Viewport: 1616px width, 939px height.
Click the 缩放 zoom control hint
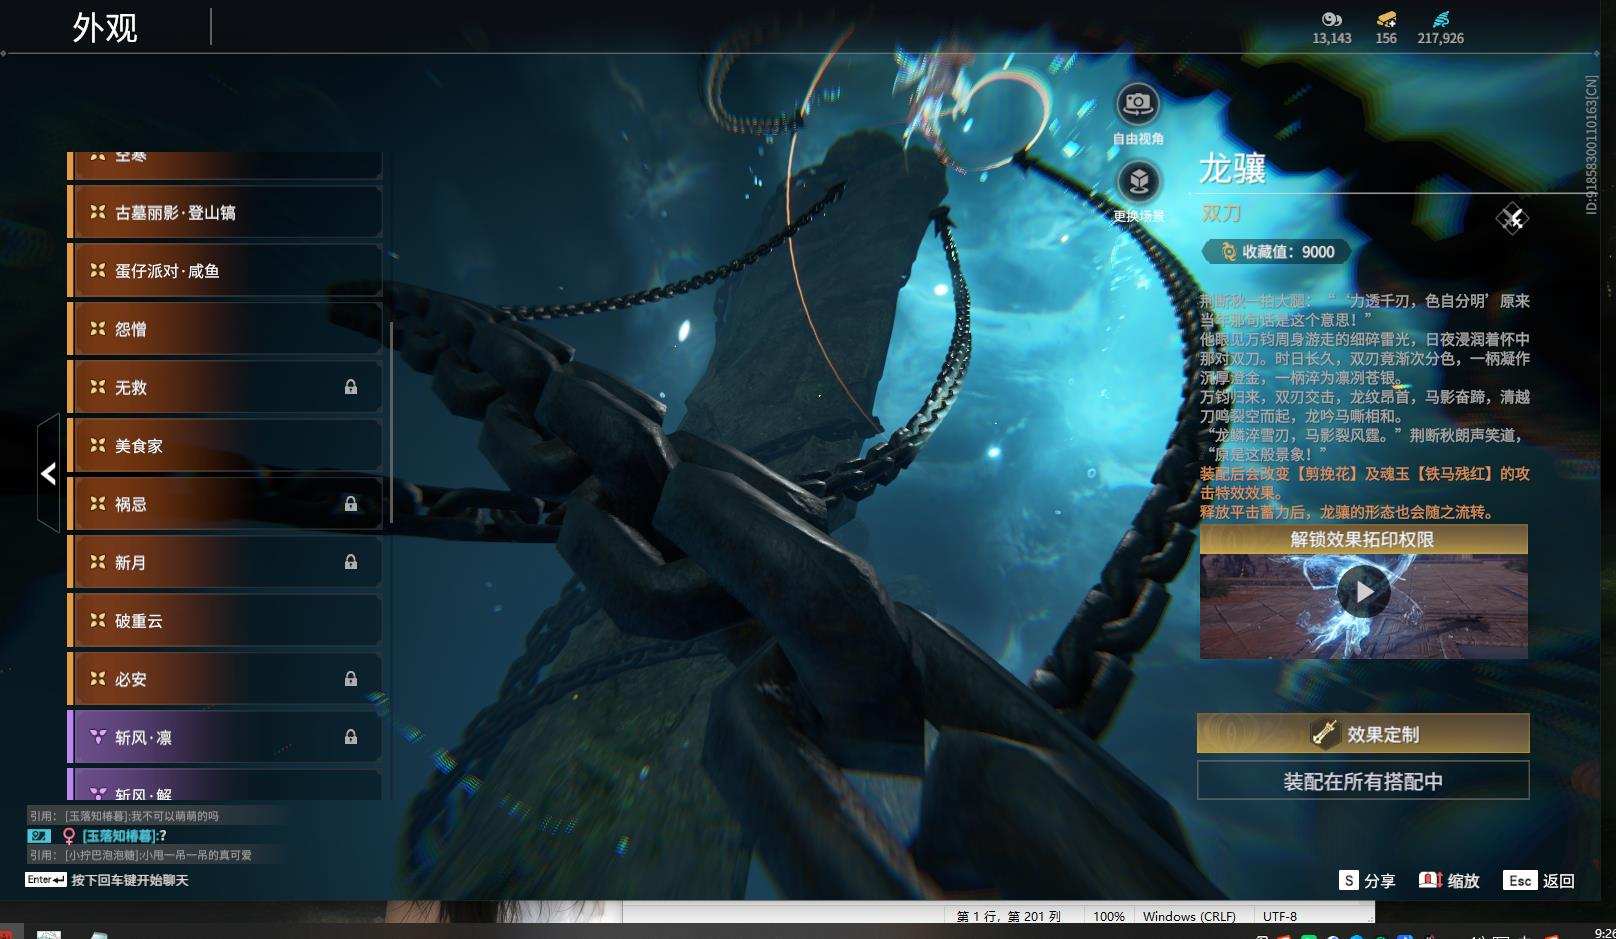click(1449, 880)
